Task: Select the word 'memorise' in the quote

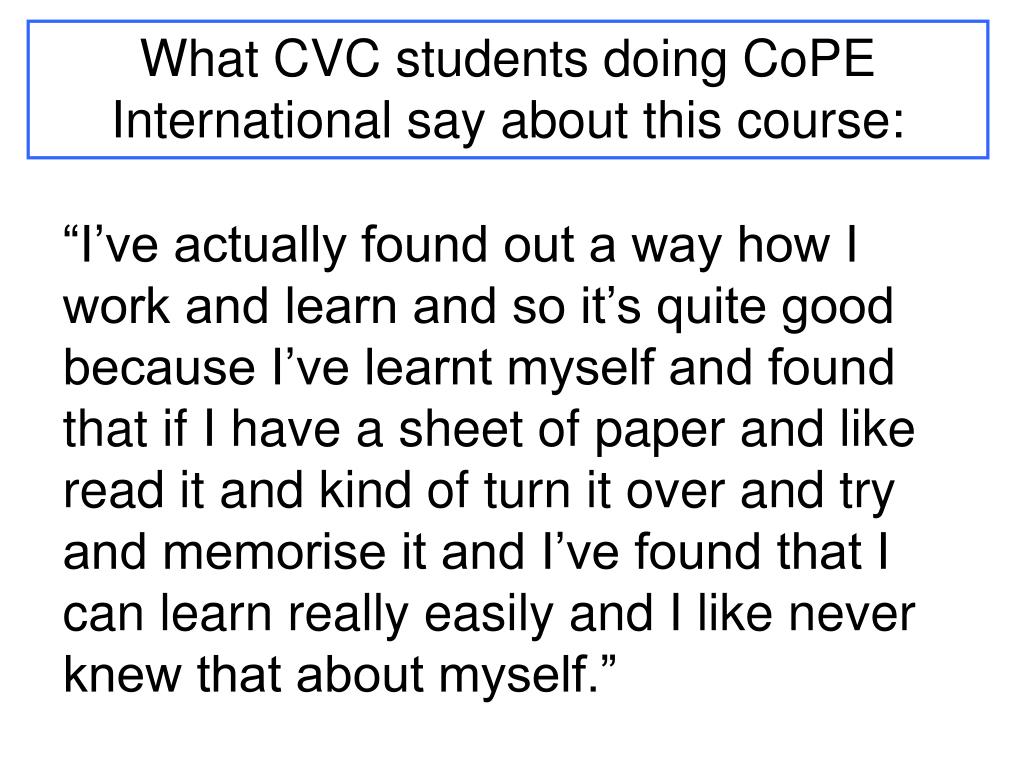Action: (274, 552)
